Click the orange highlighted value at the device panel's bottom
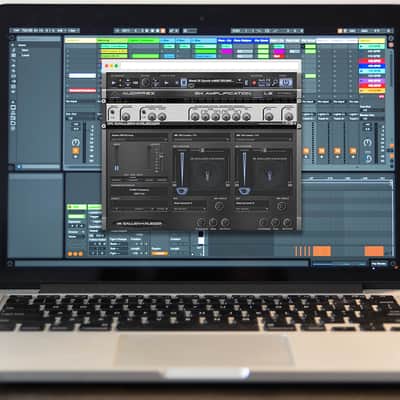 160,253
